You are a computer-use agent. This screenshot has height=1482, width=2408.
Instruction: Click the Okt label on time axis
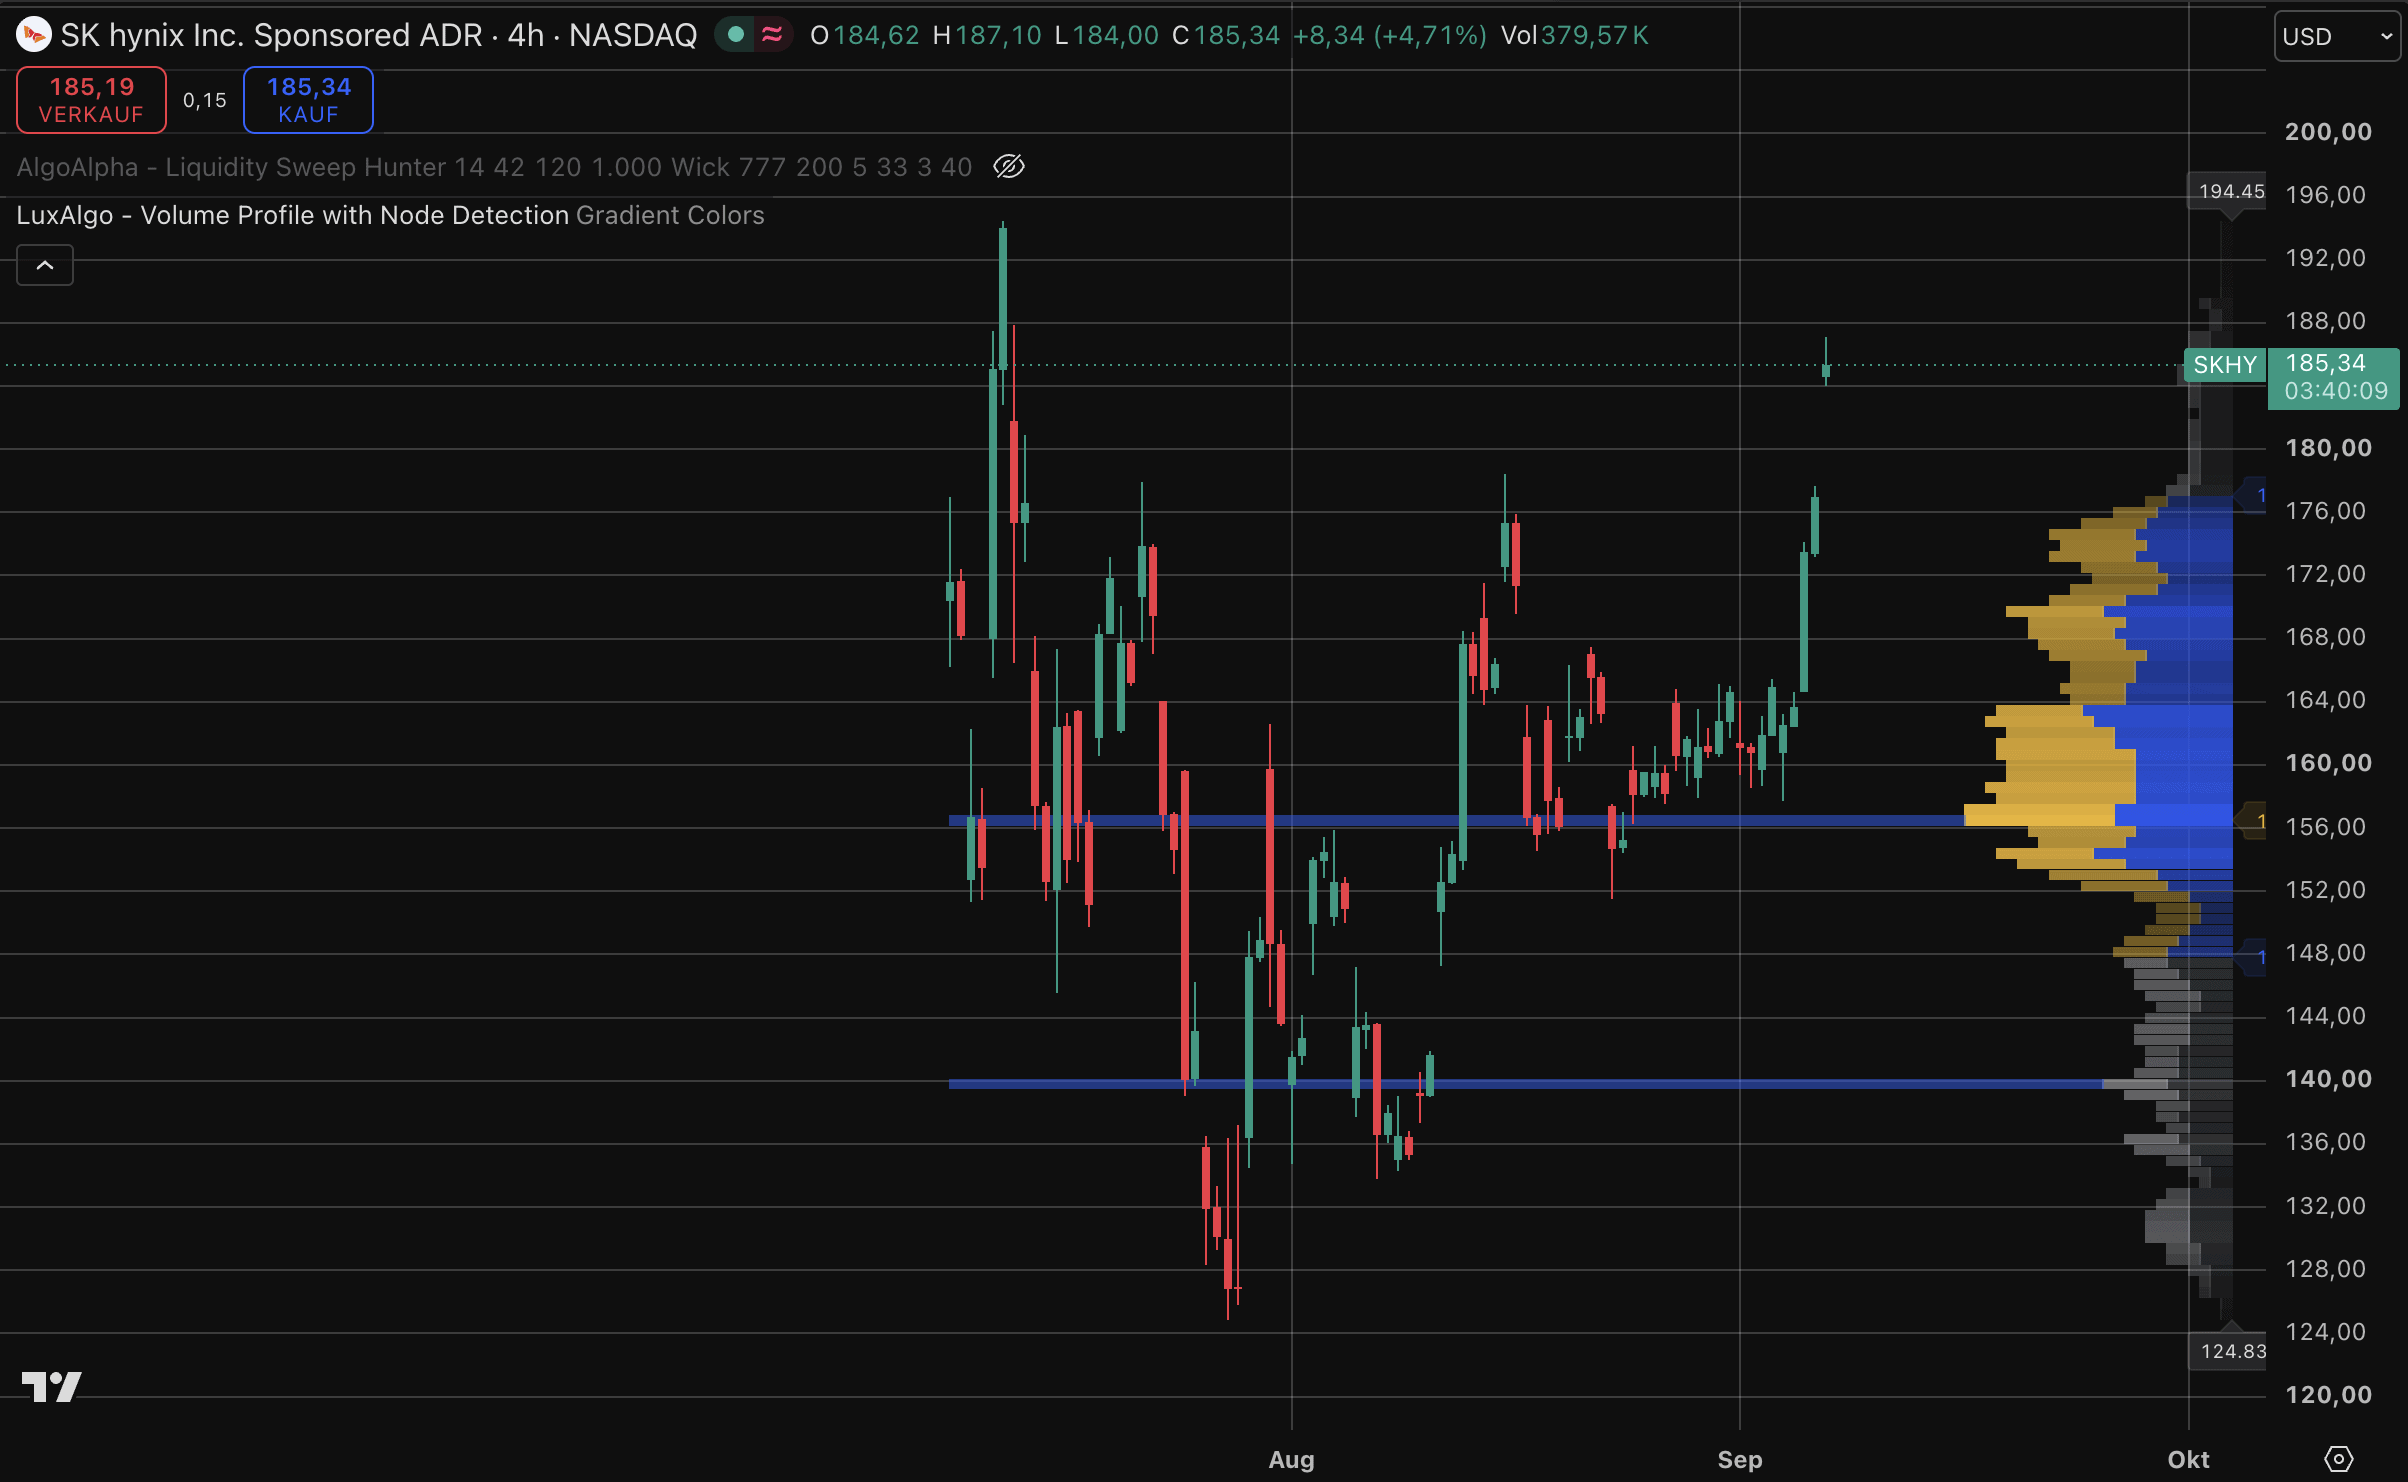2188,1459
